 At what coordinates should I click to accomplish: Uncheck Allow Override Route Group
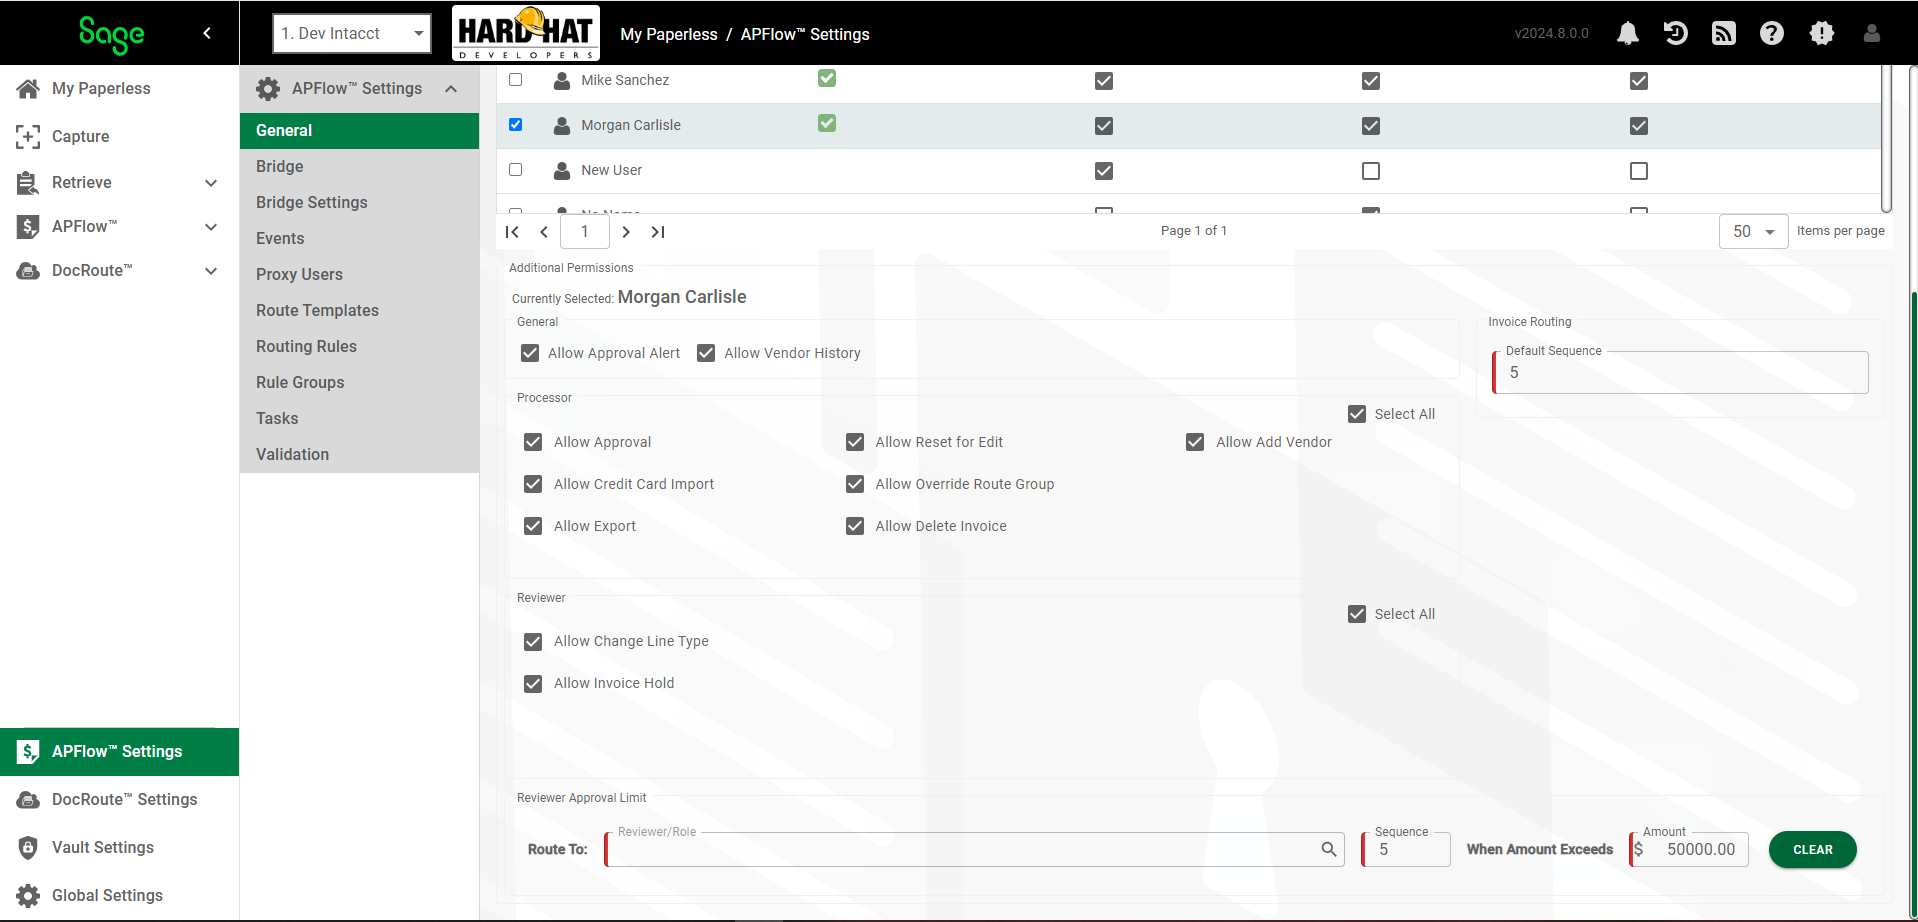(855, 484)
